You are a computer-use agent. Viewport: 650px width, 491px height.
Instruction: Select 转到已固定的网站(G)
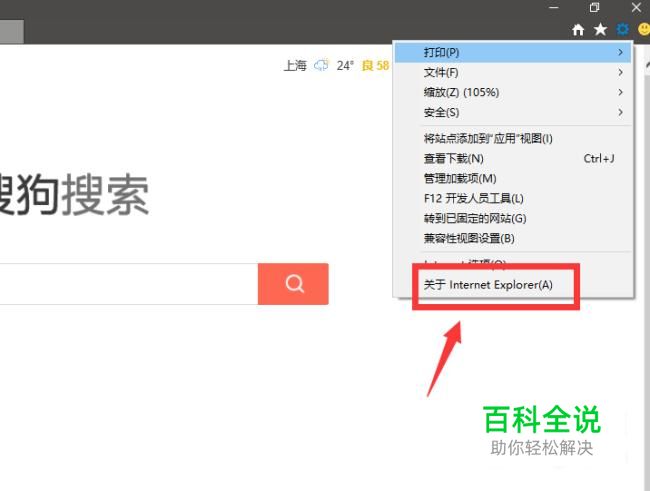pyautogui.click(x=513, y=218)
